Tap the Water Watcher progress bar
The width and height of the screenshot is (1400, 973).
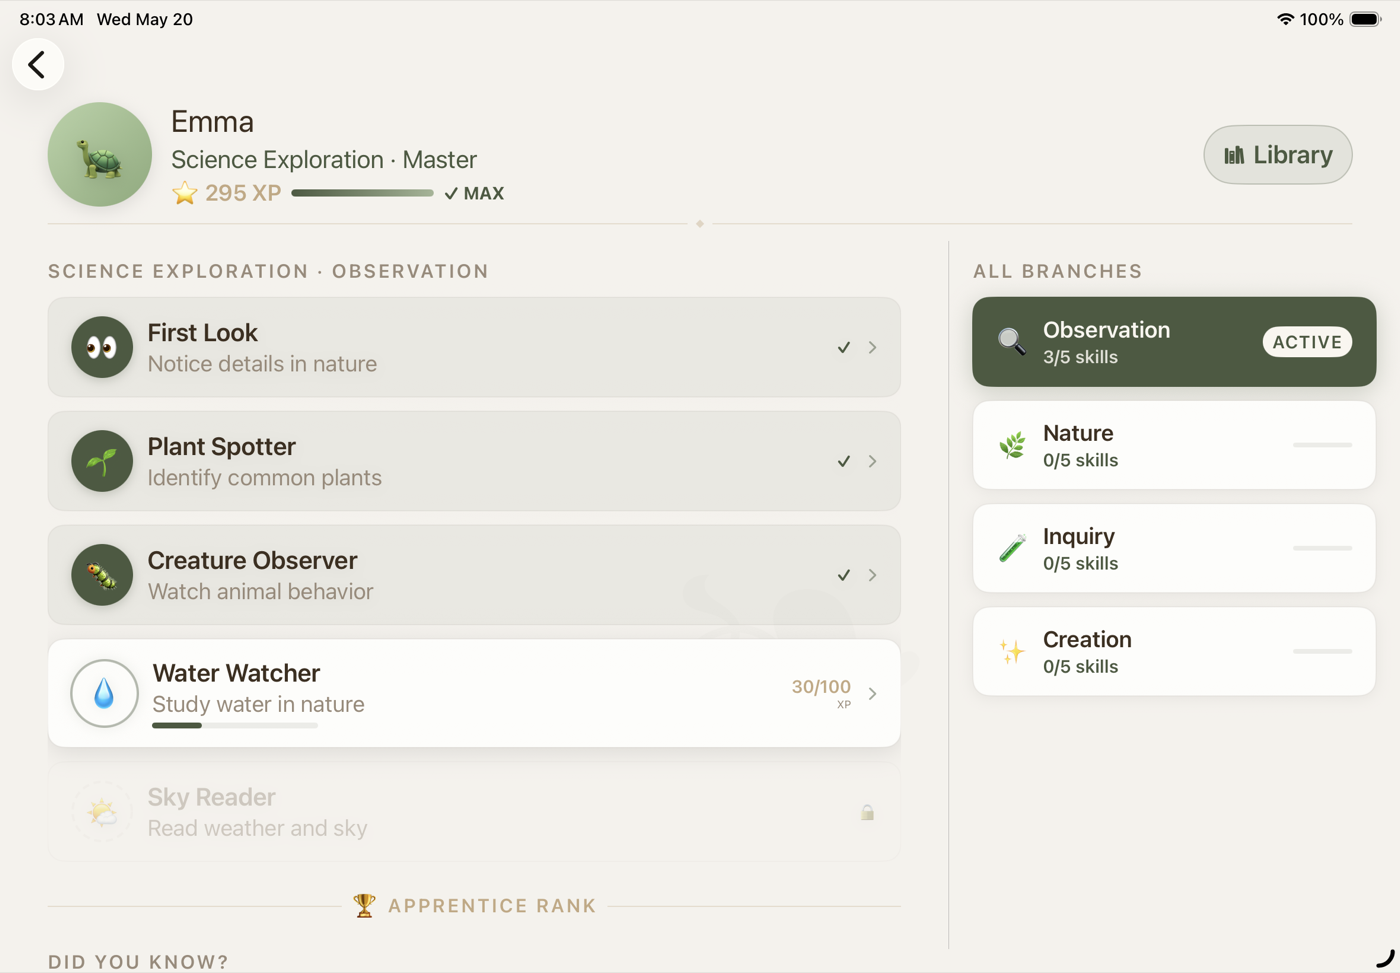(x=235, y=725)
